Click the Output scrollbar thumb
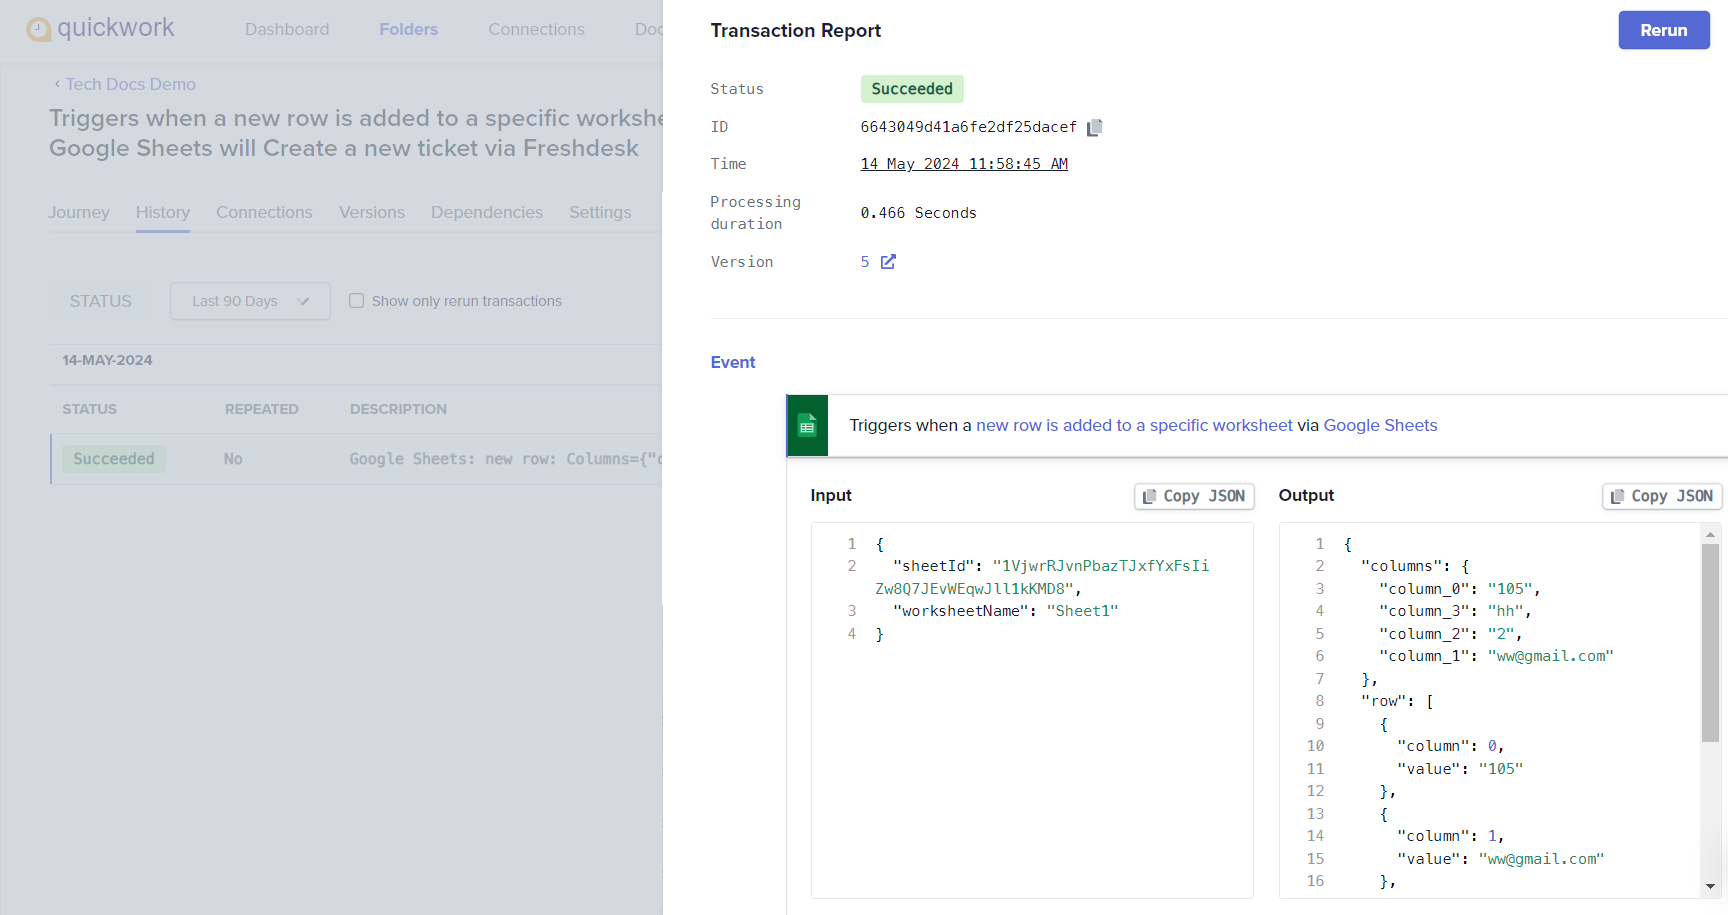The width and height of the screenshot is (1728, 915). (1710, 642)
